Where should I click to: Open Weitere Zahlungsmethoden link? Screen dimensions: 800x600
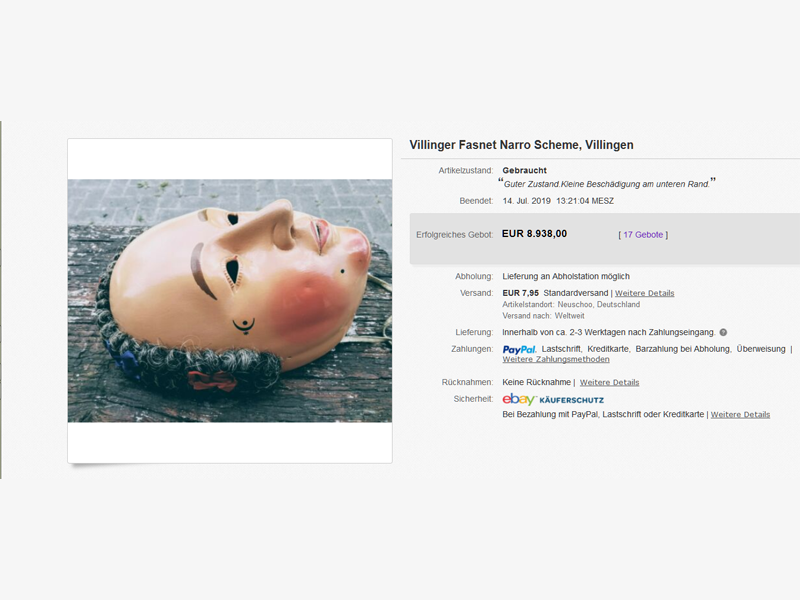(556, 359)
